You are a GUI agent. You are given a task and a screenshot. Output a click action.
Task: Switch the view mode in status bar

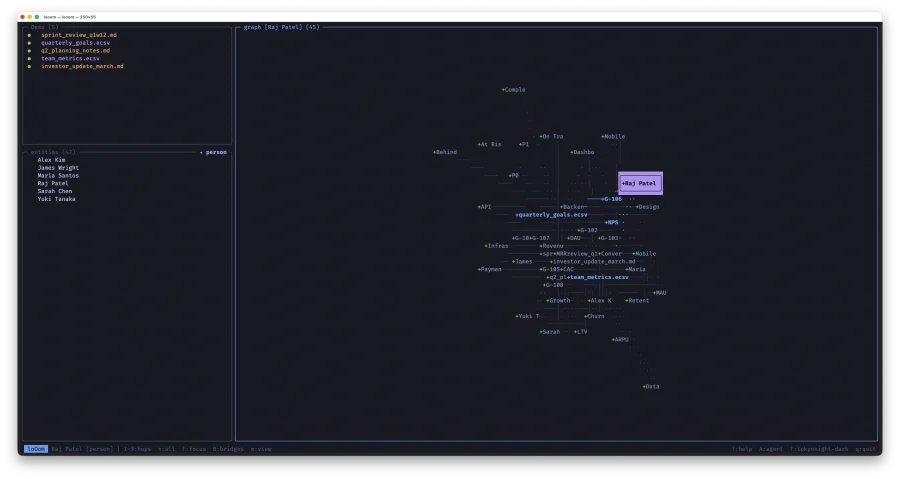click(x=261, y=449)
